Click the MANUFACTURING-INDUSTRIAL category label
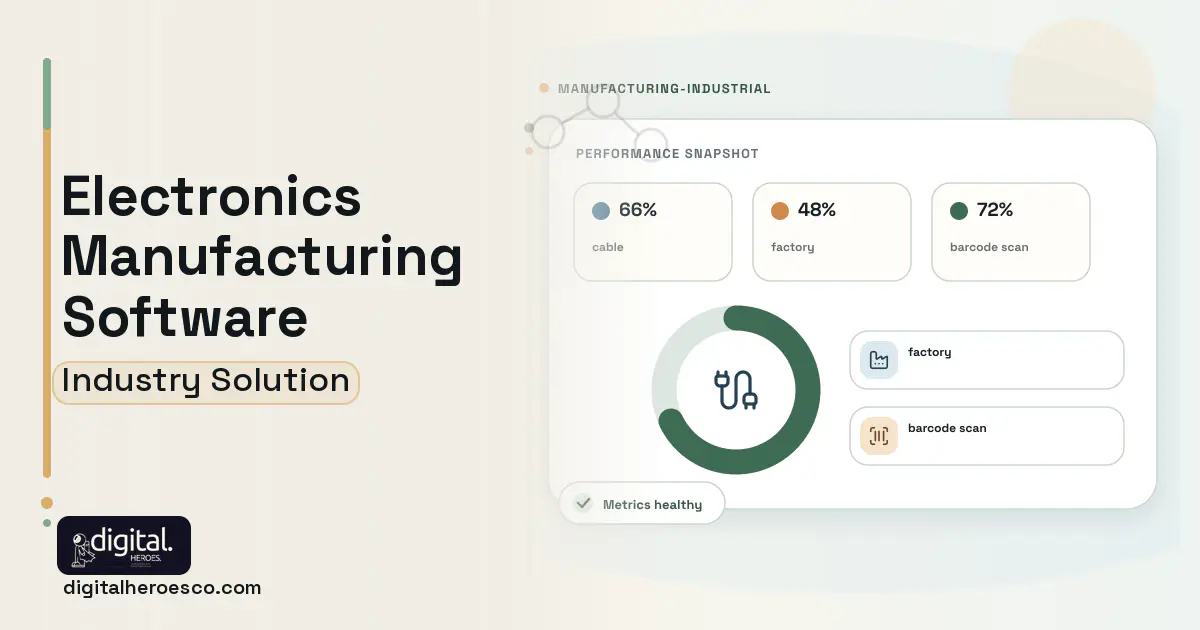The image size is (1200, 630). tap(664, 89)
